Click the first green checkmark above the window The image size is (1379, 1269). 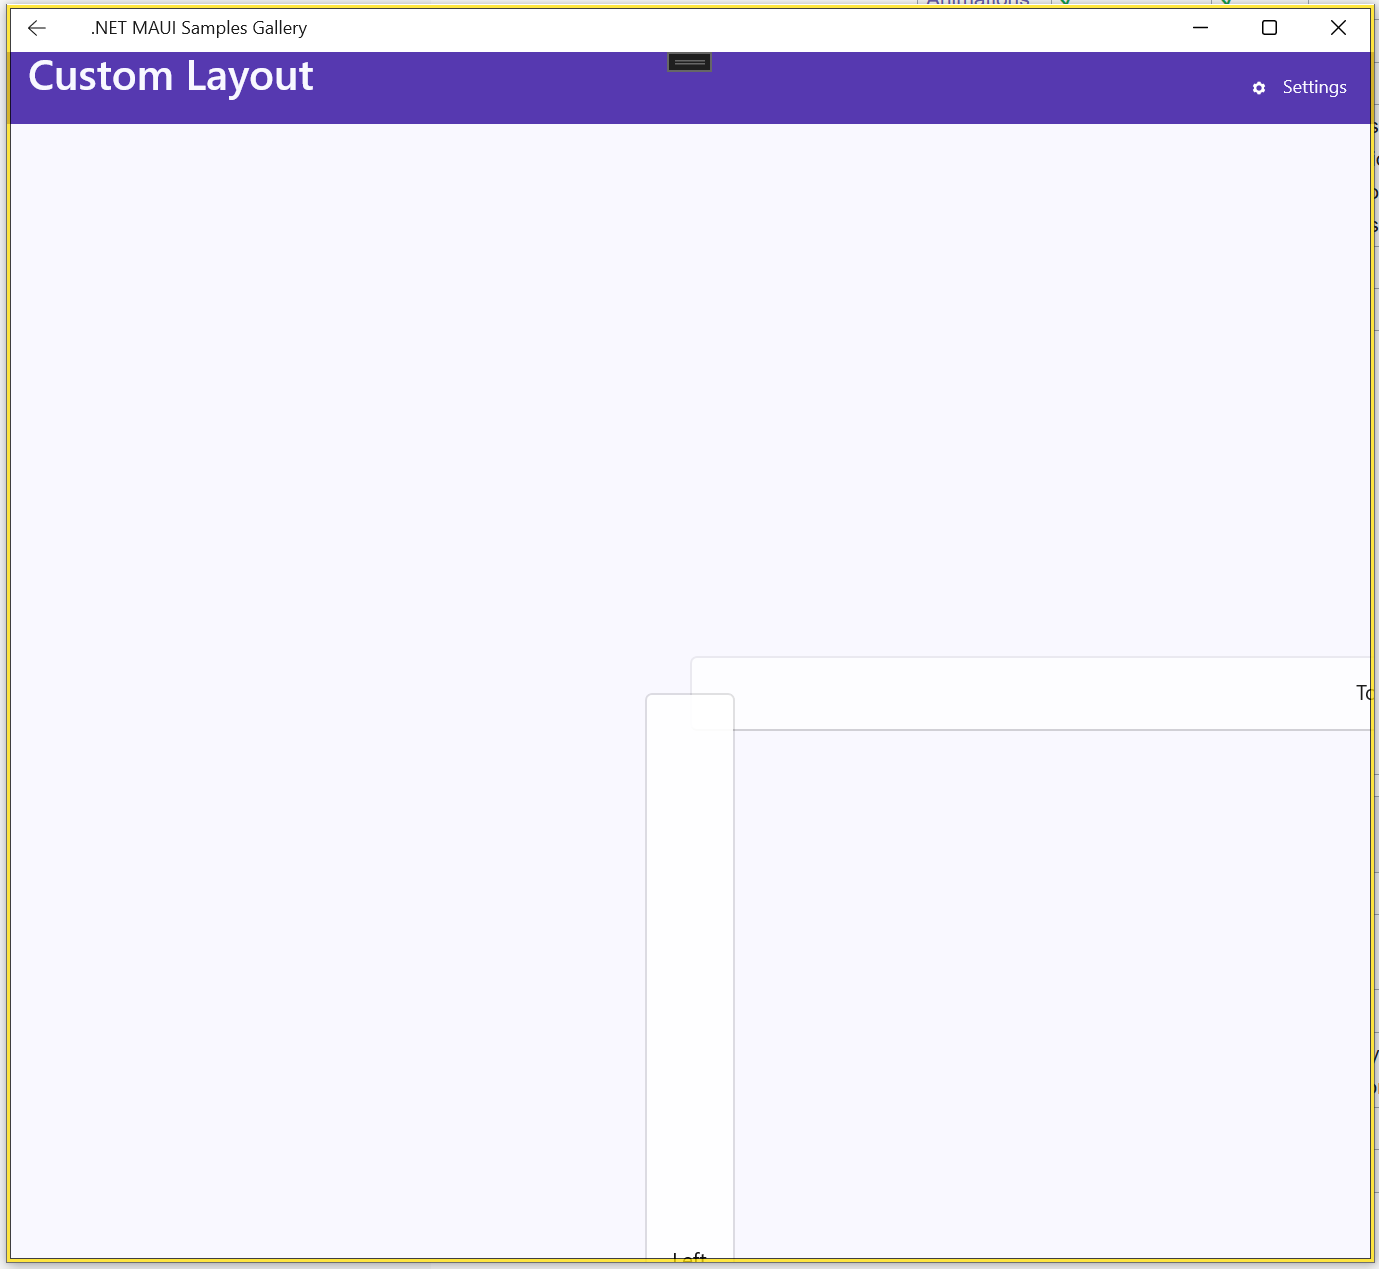1065,3
